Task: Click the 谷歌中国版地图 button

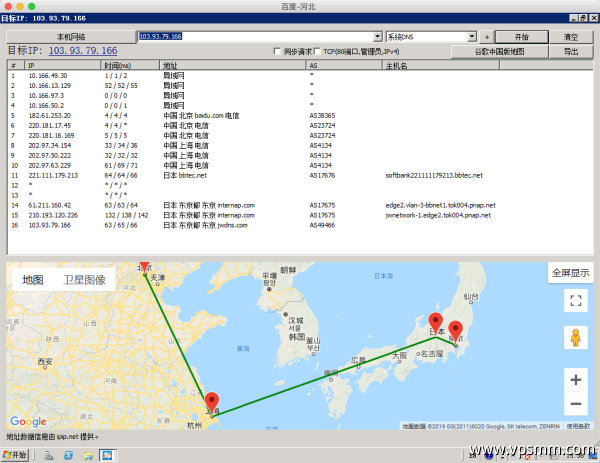Action: point(499,52)
